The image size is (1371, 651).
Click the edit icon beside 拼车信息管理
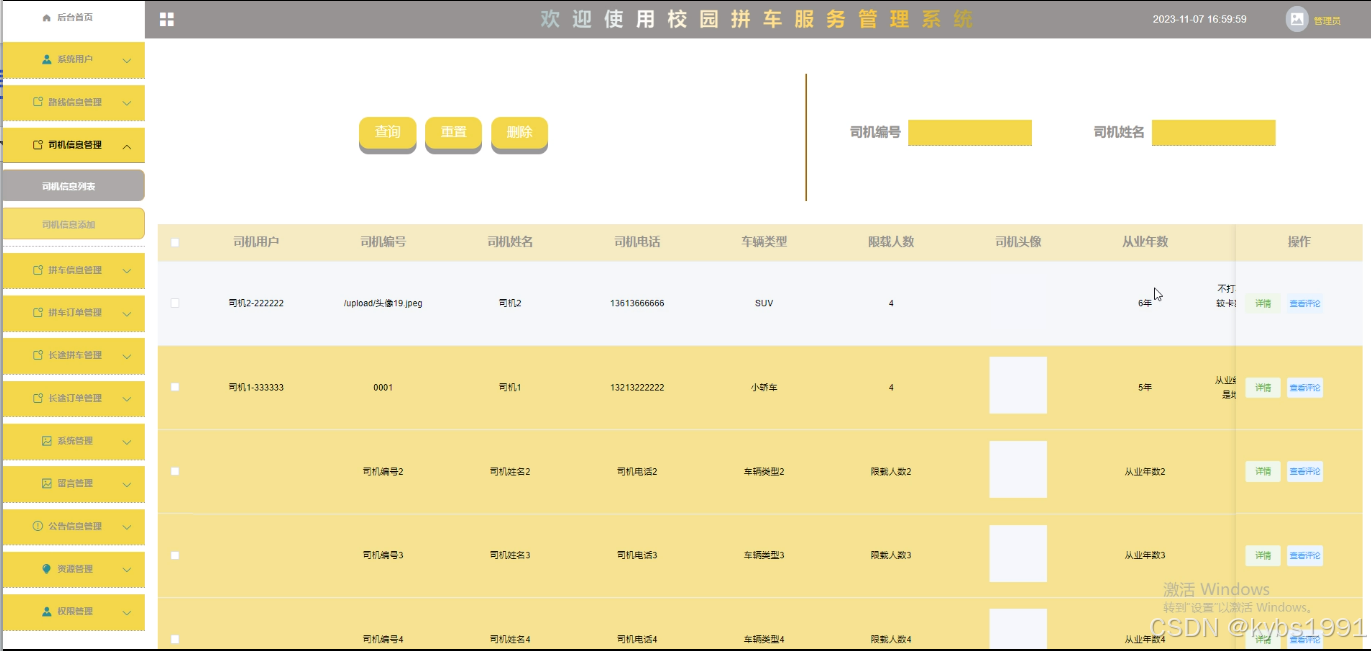point(38,270)
